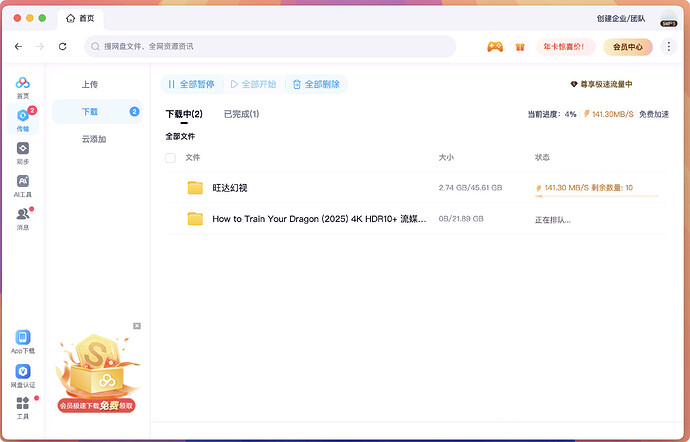The height and width of the screenshot is (442, 690).
Task: Click the 大小 column header
Action: click(446, 158)
